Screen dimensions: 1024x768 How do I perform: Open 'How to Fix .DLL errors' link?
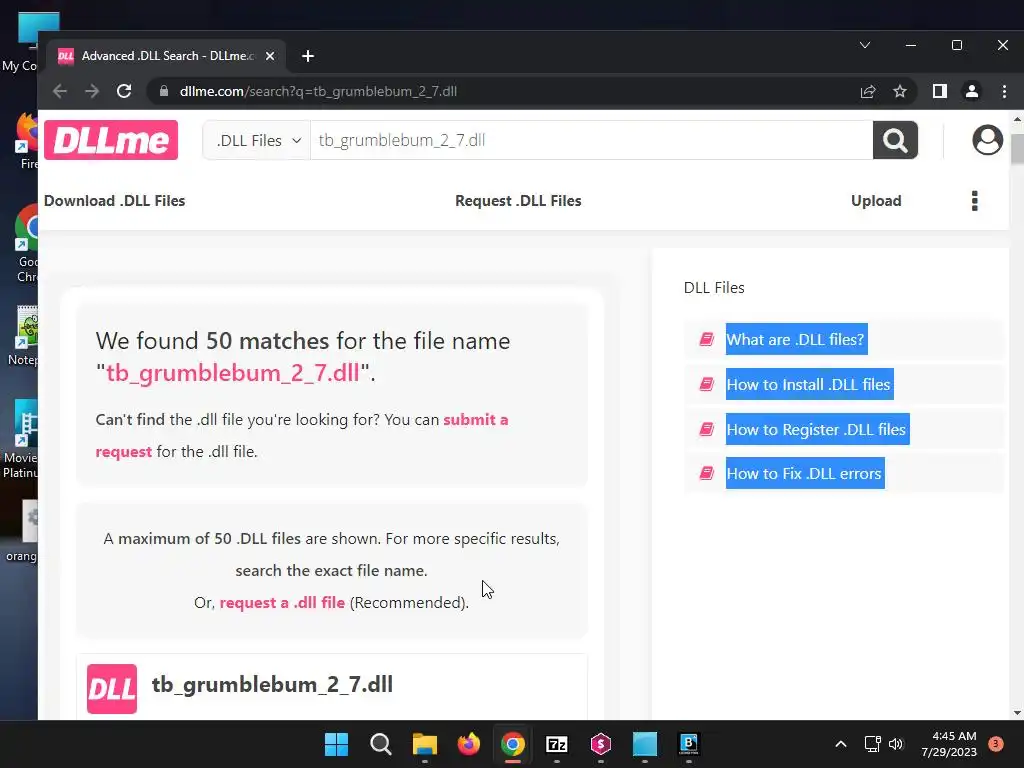(x=805, y=473)
